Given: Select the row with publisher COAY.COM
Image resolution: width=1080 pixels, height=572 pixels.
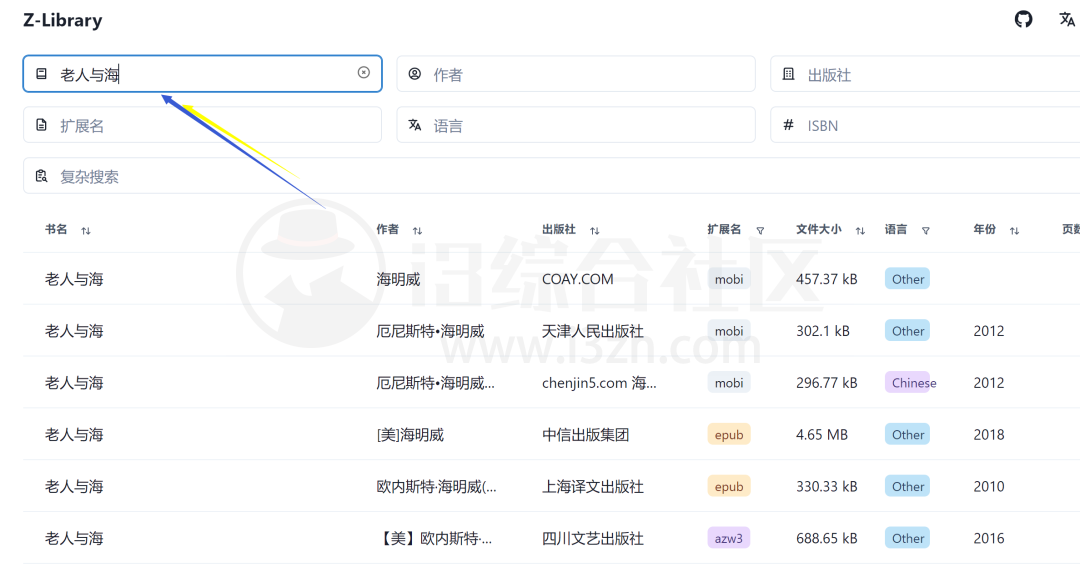Looking at the screenshot, I should 552,278.
